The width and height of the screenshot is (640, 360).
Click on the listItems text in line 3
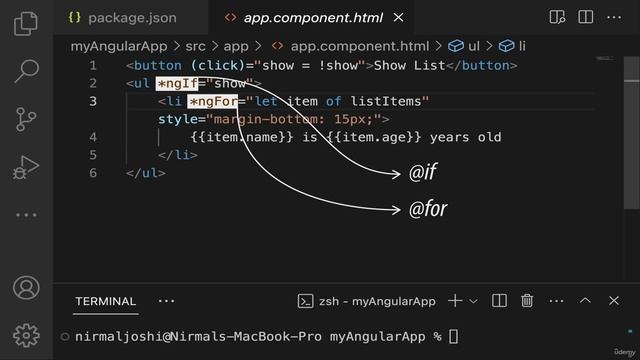tap(386, 101)
